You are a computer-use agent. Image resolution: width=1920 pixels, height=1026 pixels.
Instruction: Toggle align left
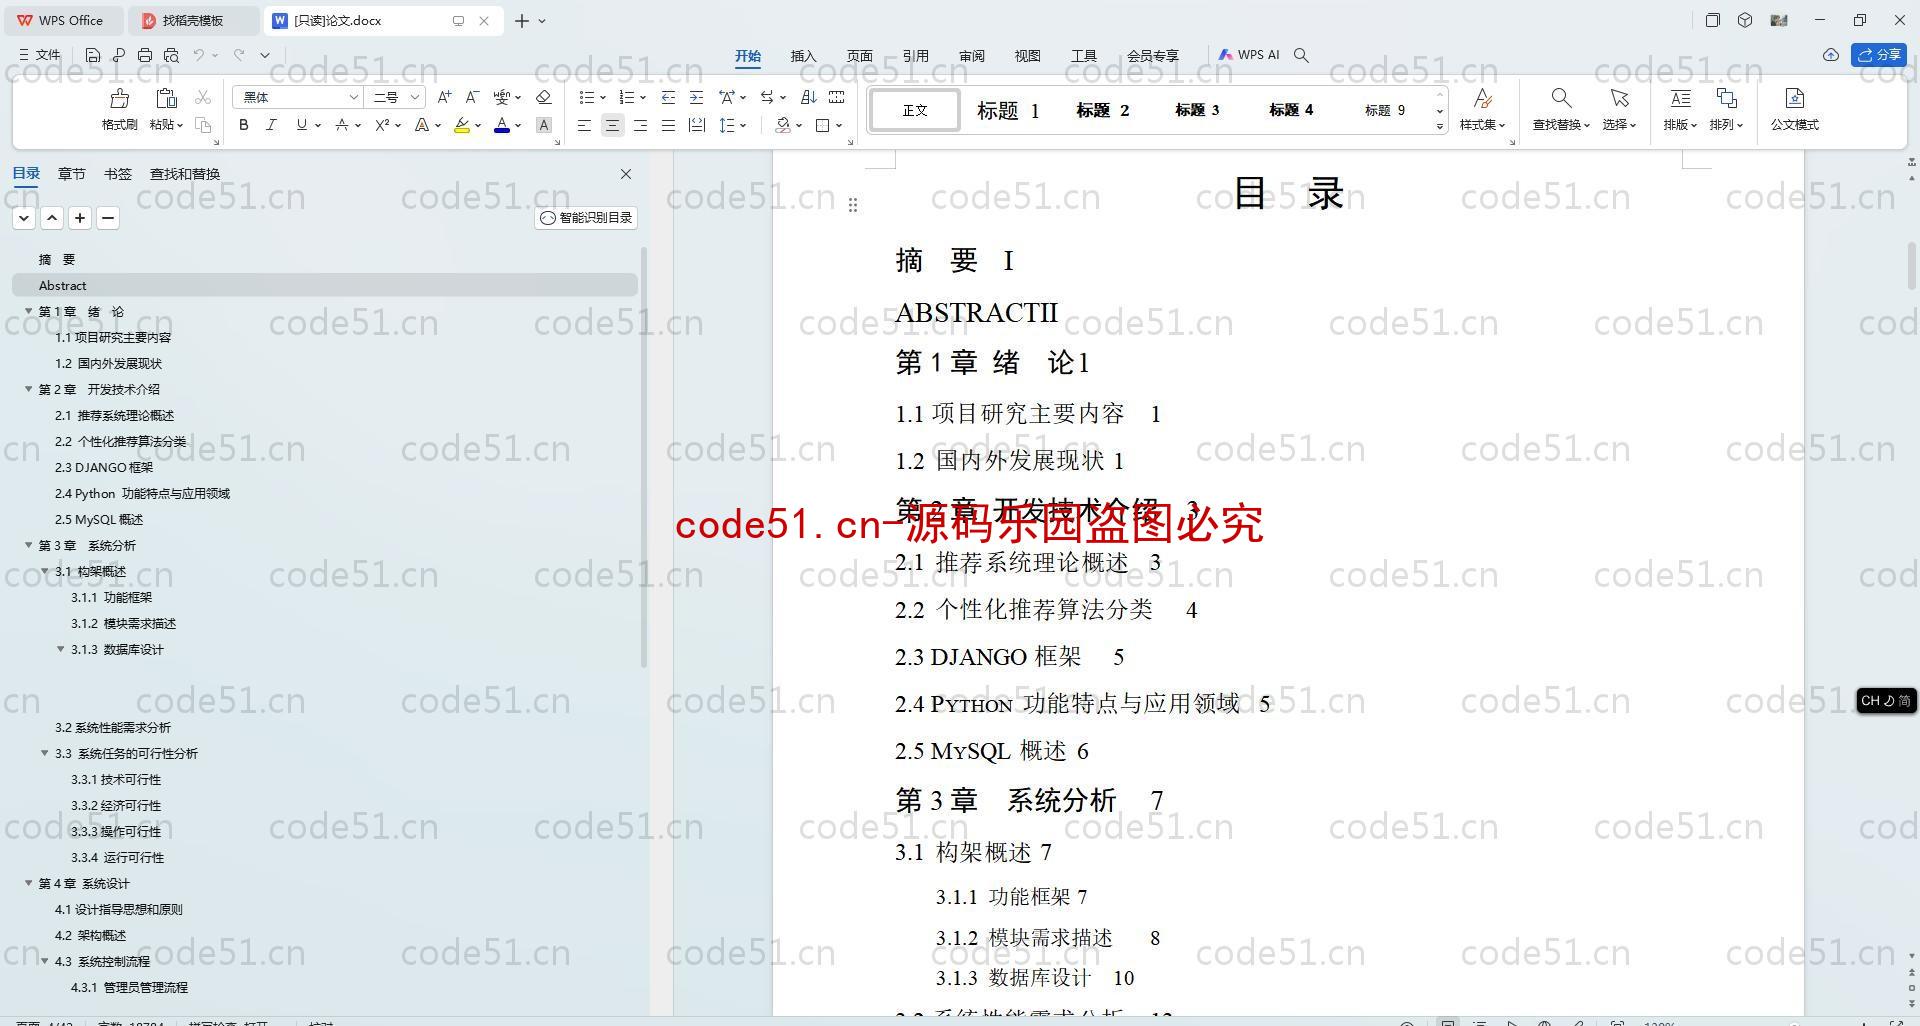coord(584,125)
